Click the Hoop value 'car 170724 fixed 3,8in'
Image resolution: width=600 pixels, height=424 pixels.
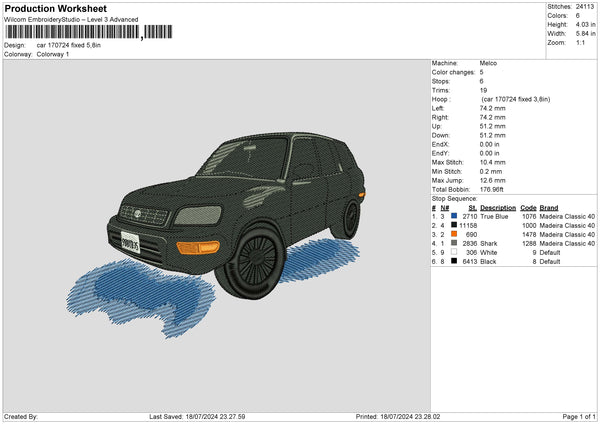[x=515, y=99]
